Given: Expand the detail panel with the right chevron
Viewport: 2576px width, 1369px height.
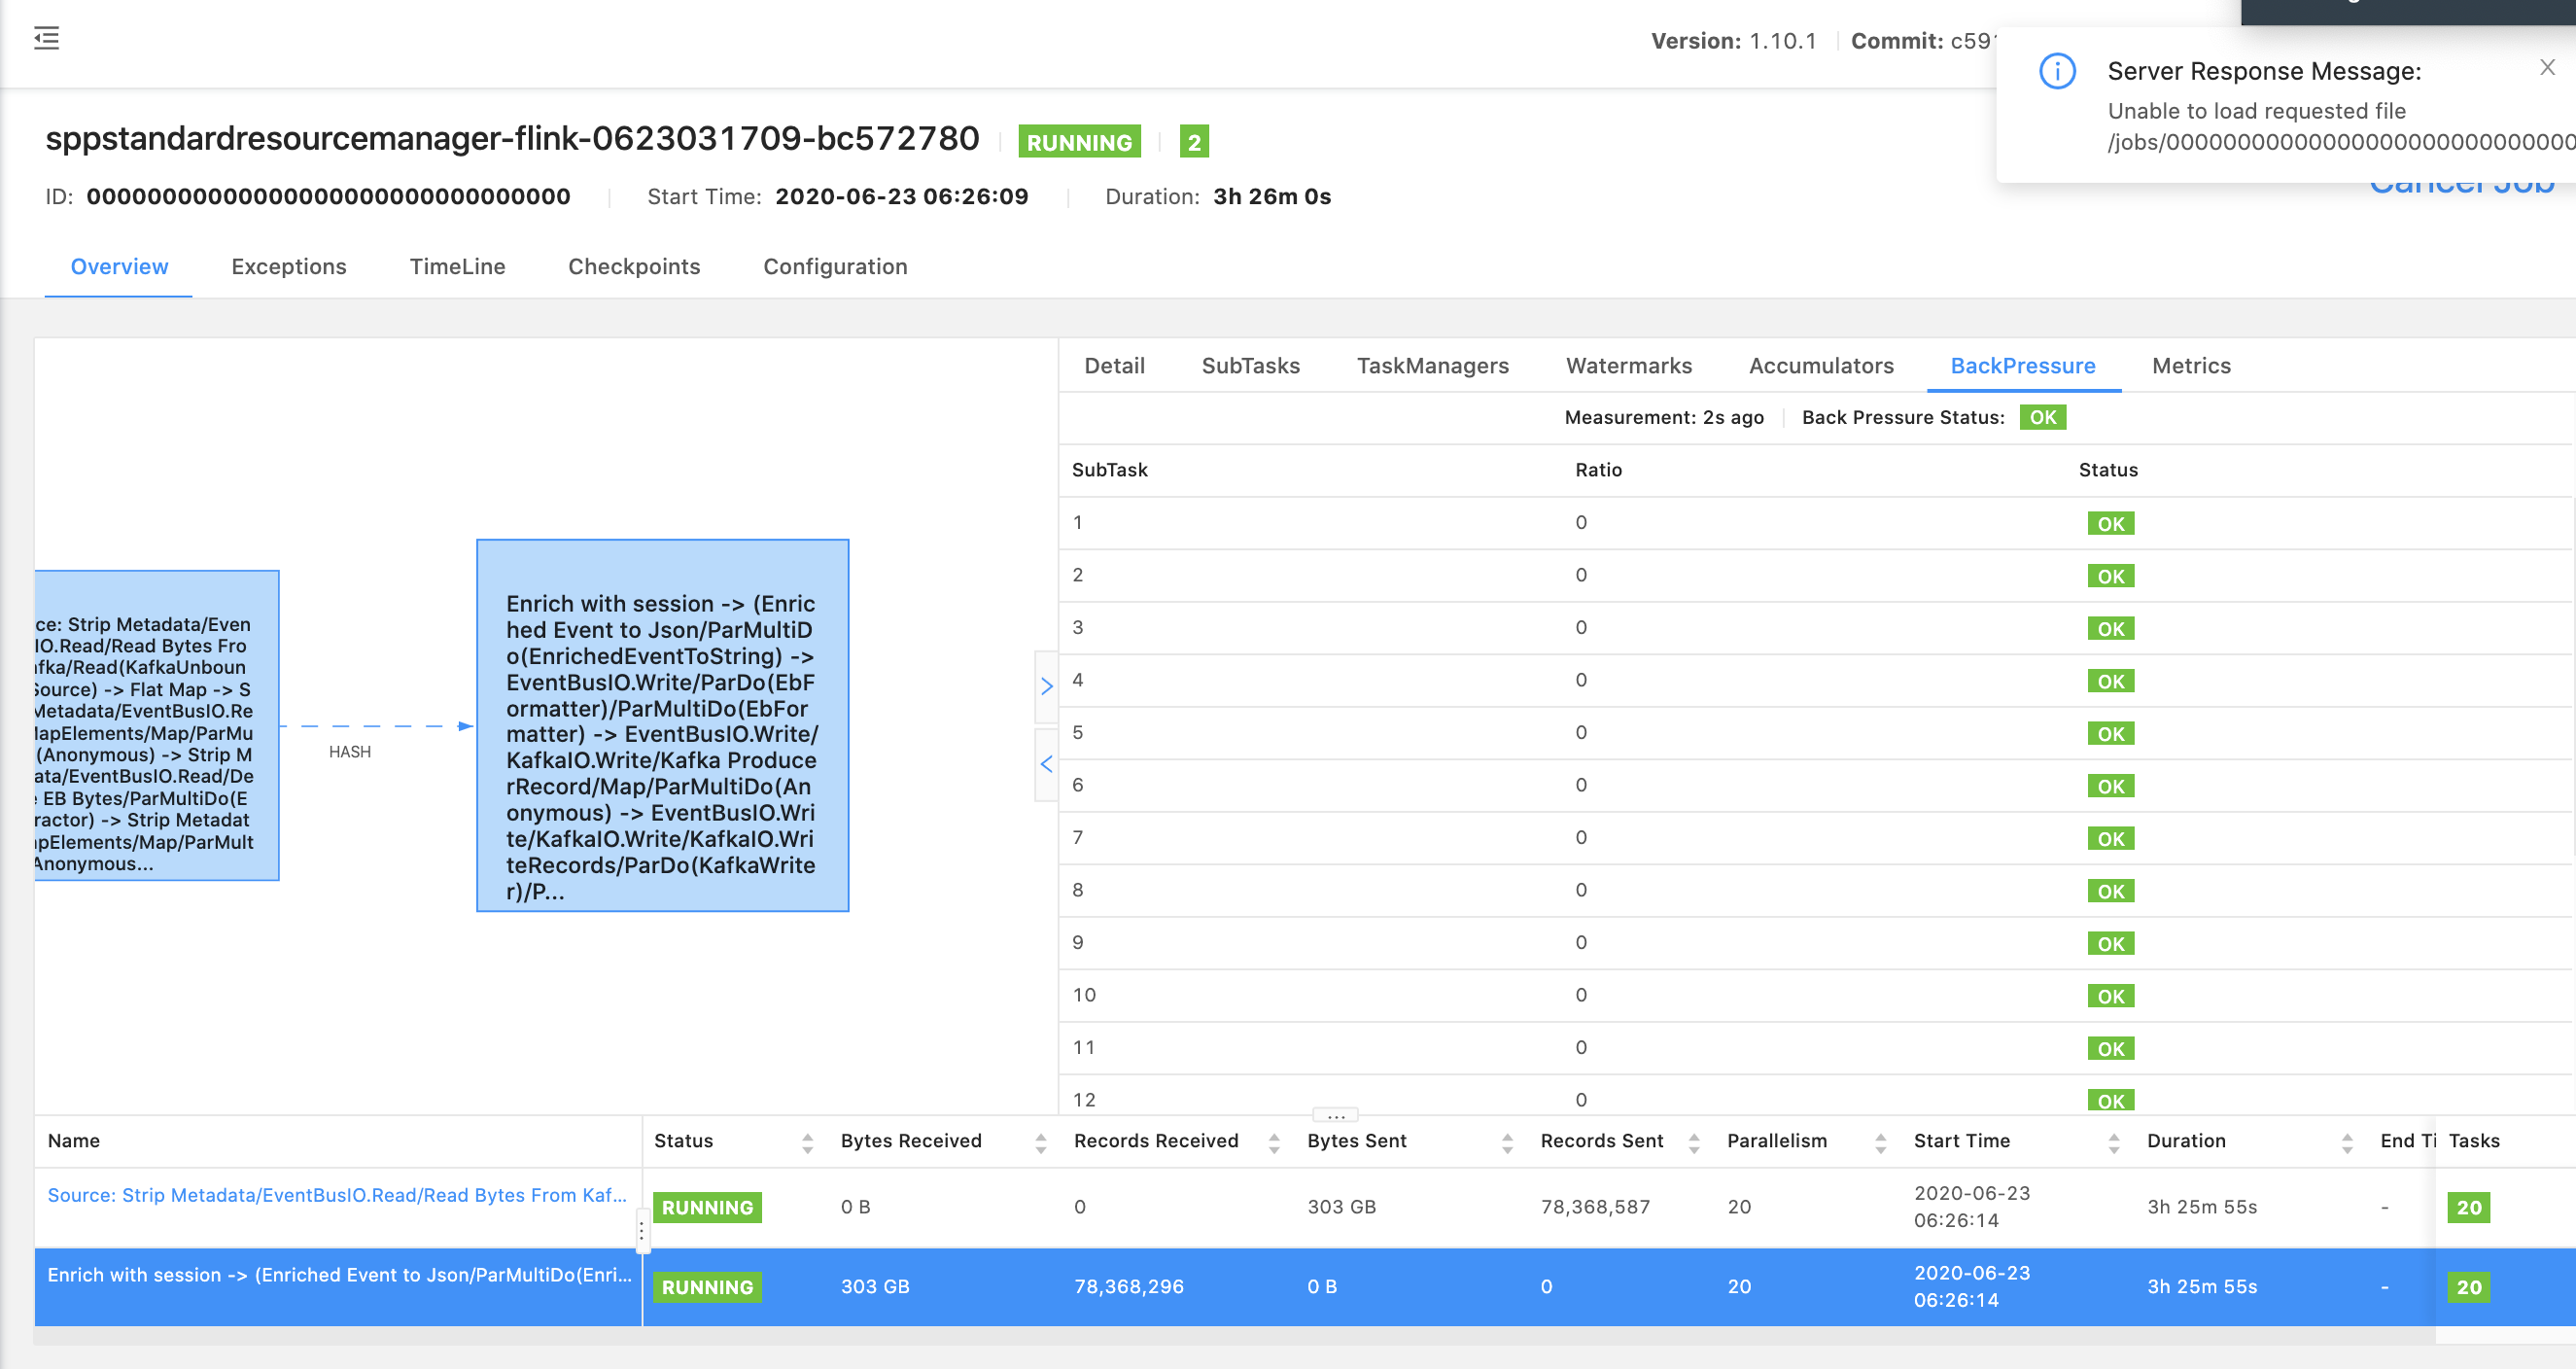Looking at the screenshot, I should [x=1046, y=686].
